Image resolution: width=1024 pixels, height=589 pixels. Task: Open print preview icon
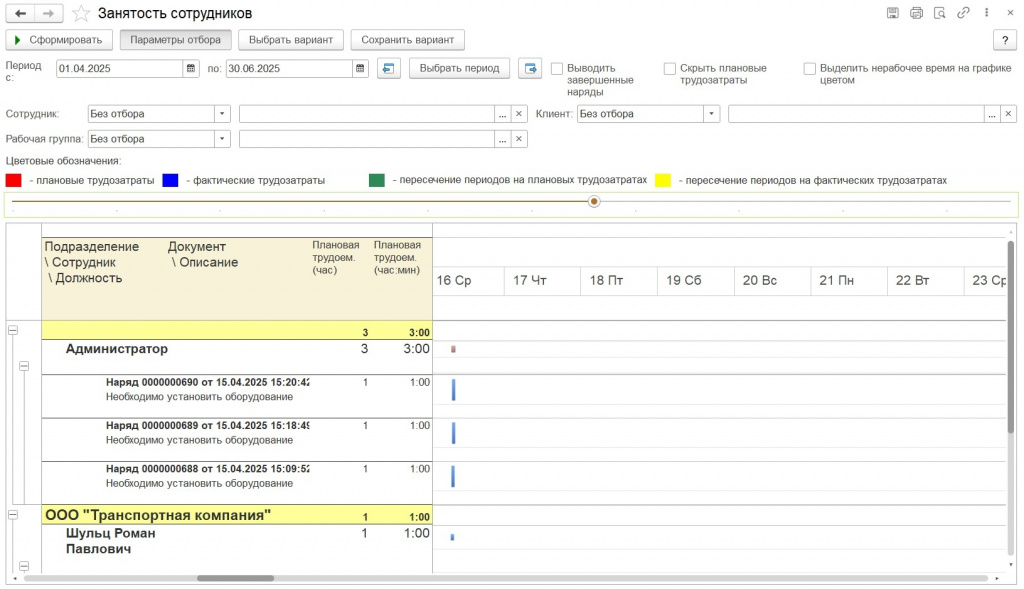[x=939, y=13]
